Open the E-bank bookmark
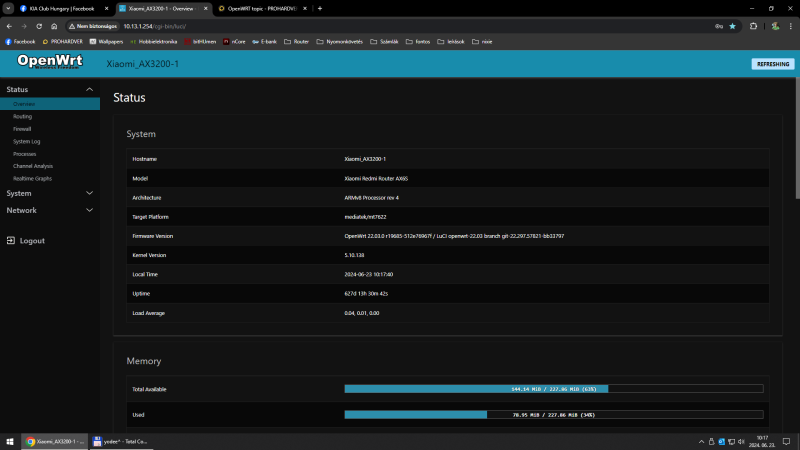800x450 pixels. (x=264, y=42)
